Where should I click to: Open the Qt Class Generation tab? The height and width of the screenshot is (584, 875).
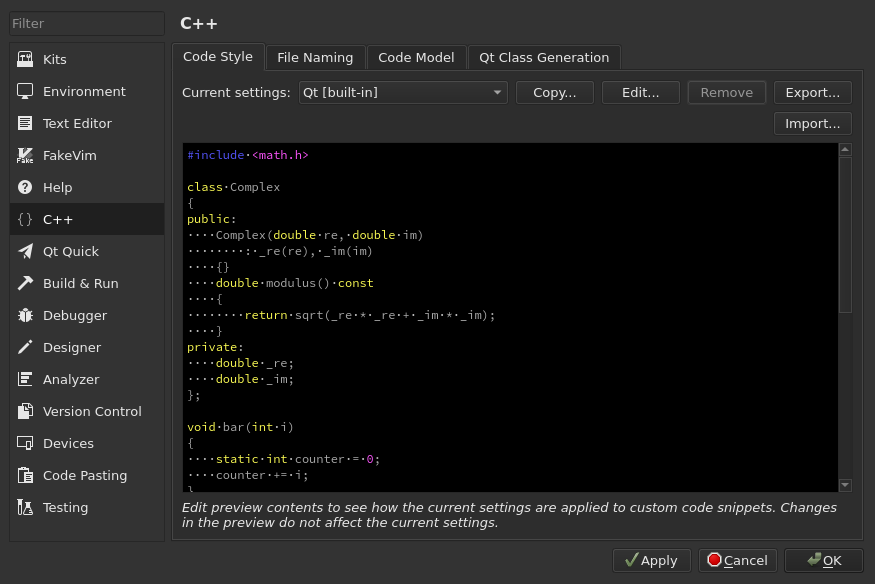pyautogui.click(x=544, y=57)
